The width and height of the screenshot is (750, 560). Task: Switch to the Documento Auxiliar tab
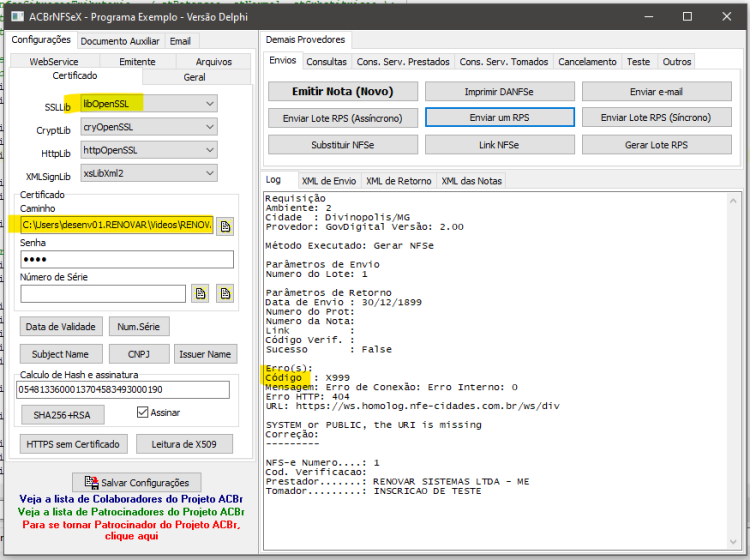click(x=120, y=42)
